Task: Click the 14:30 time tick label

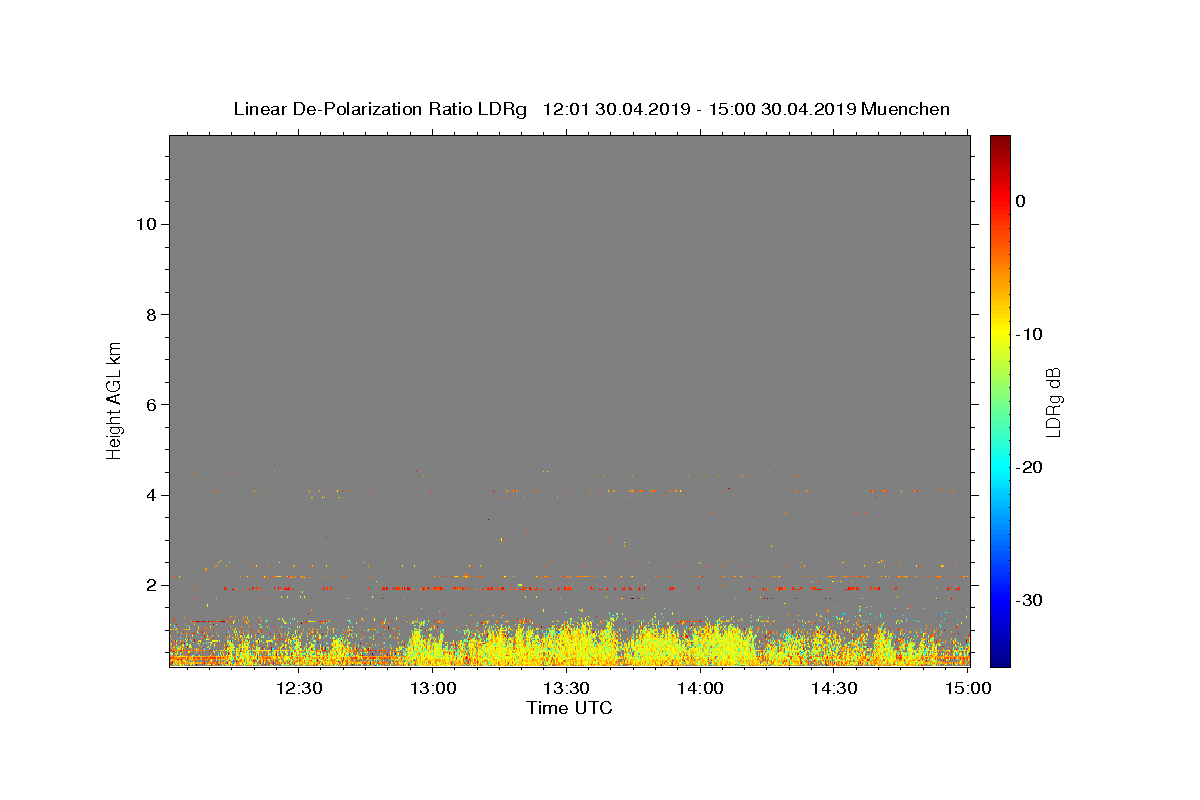Action: pyautogui.click(x=834, y=688)
